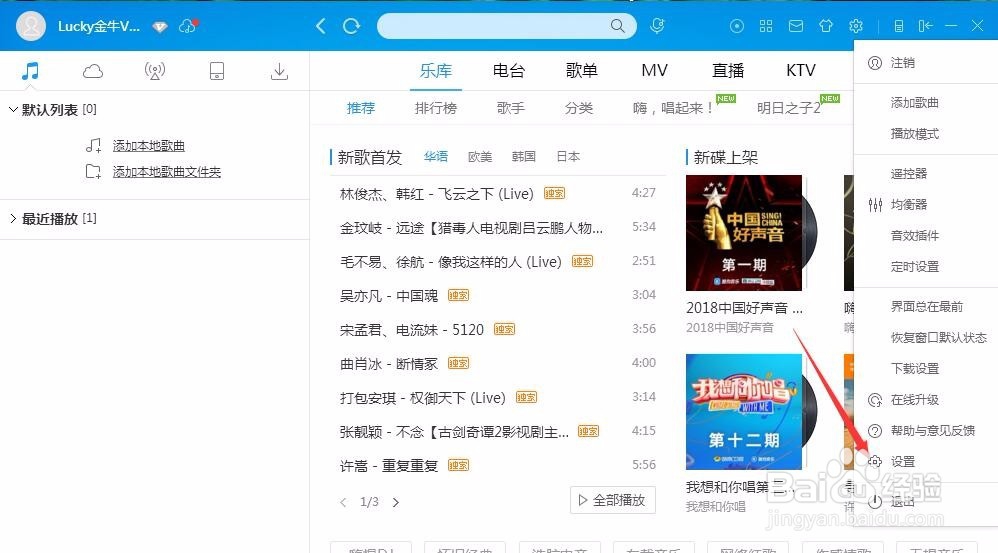This screenshot has width=998, height=553.
Task: Filter new songs by 日本
Action: pos(568,157)
